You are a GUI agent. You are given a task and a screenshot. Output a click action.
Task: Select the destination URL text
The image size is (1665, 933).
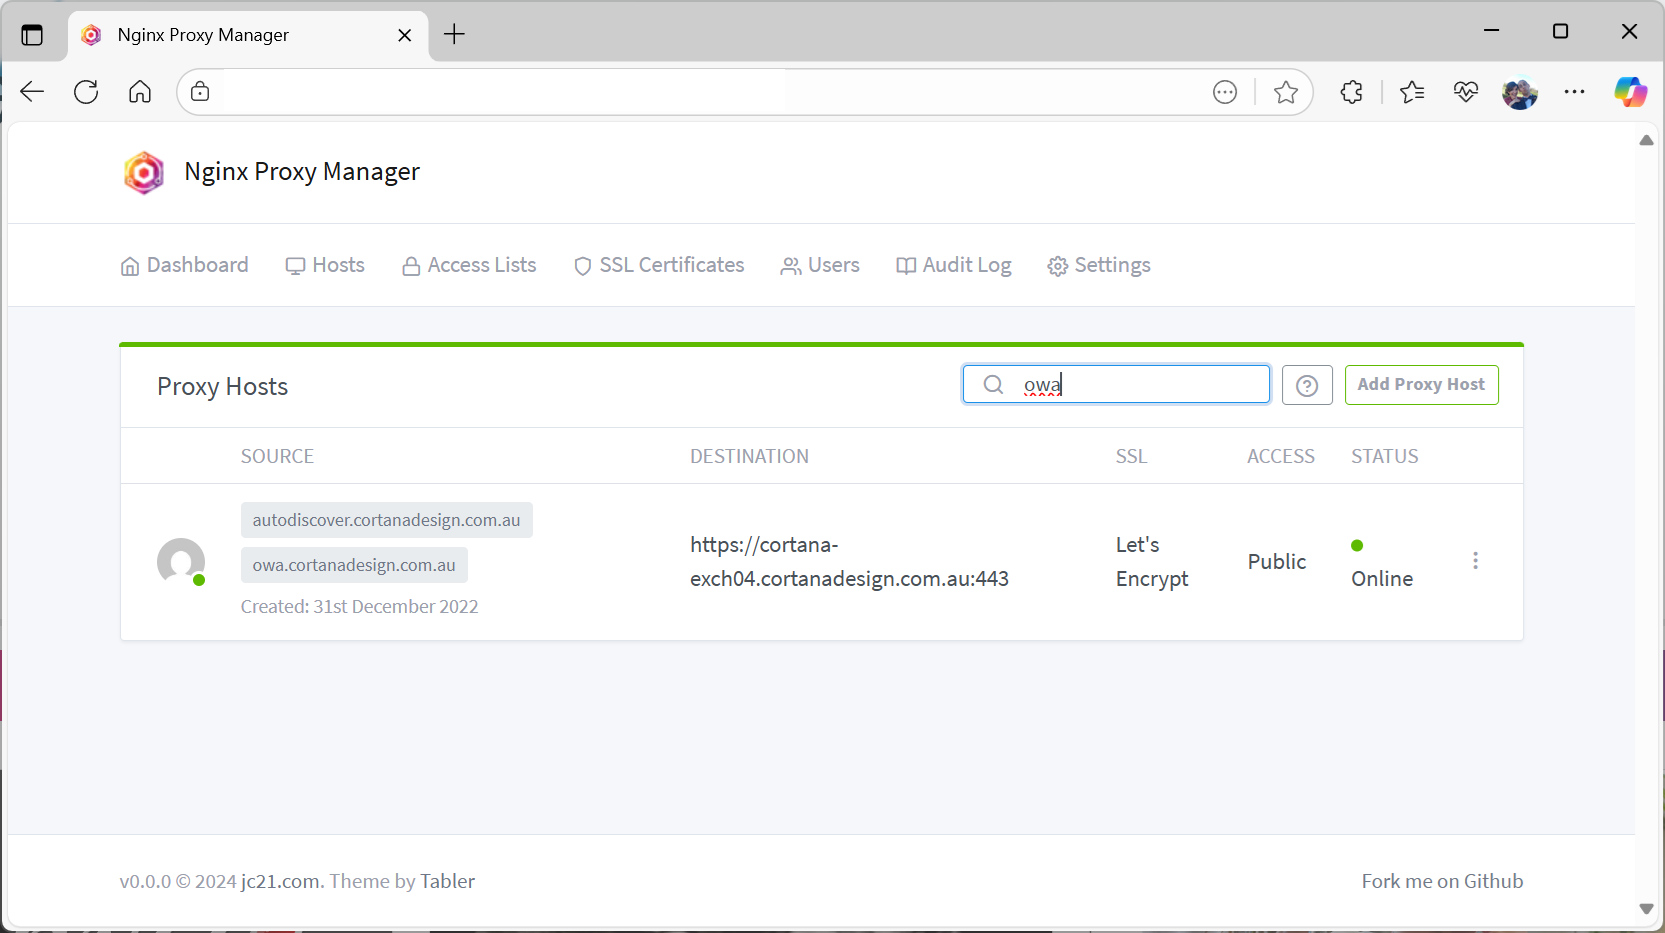(x=849, y=562)
